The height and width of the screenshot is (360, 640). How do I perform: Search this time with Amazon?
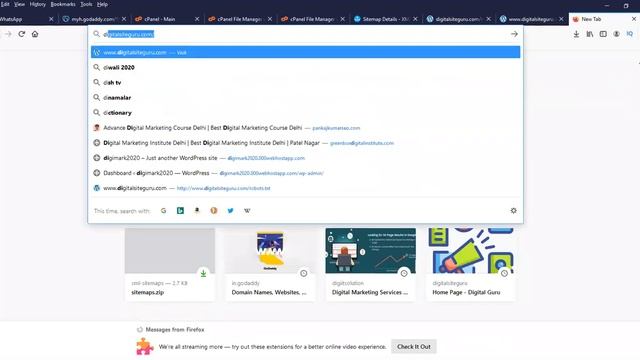(197, 211)
